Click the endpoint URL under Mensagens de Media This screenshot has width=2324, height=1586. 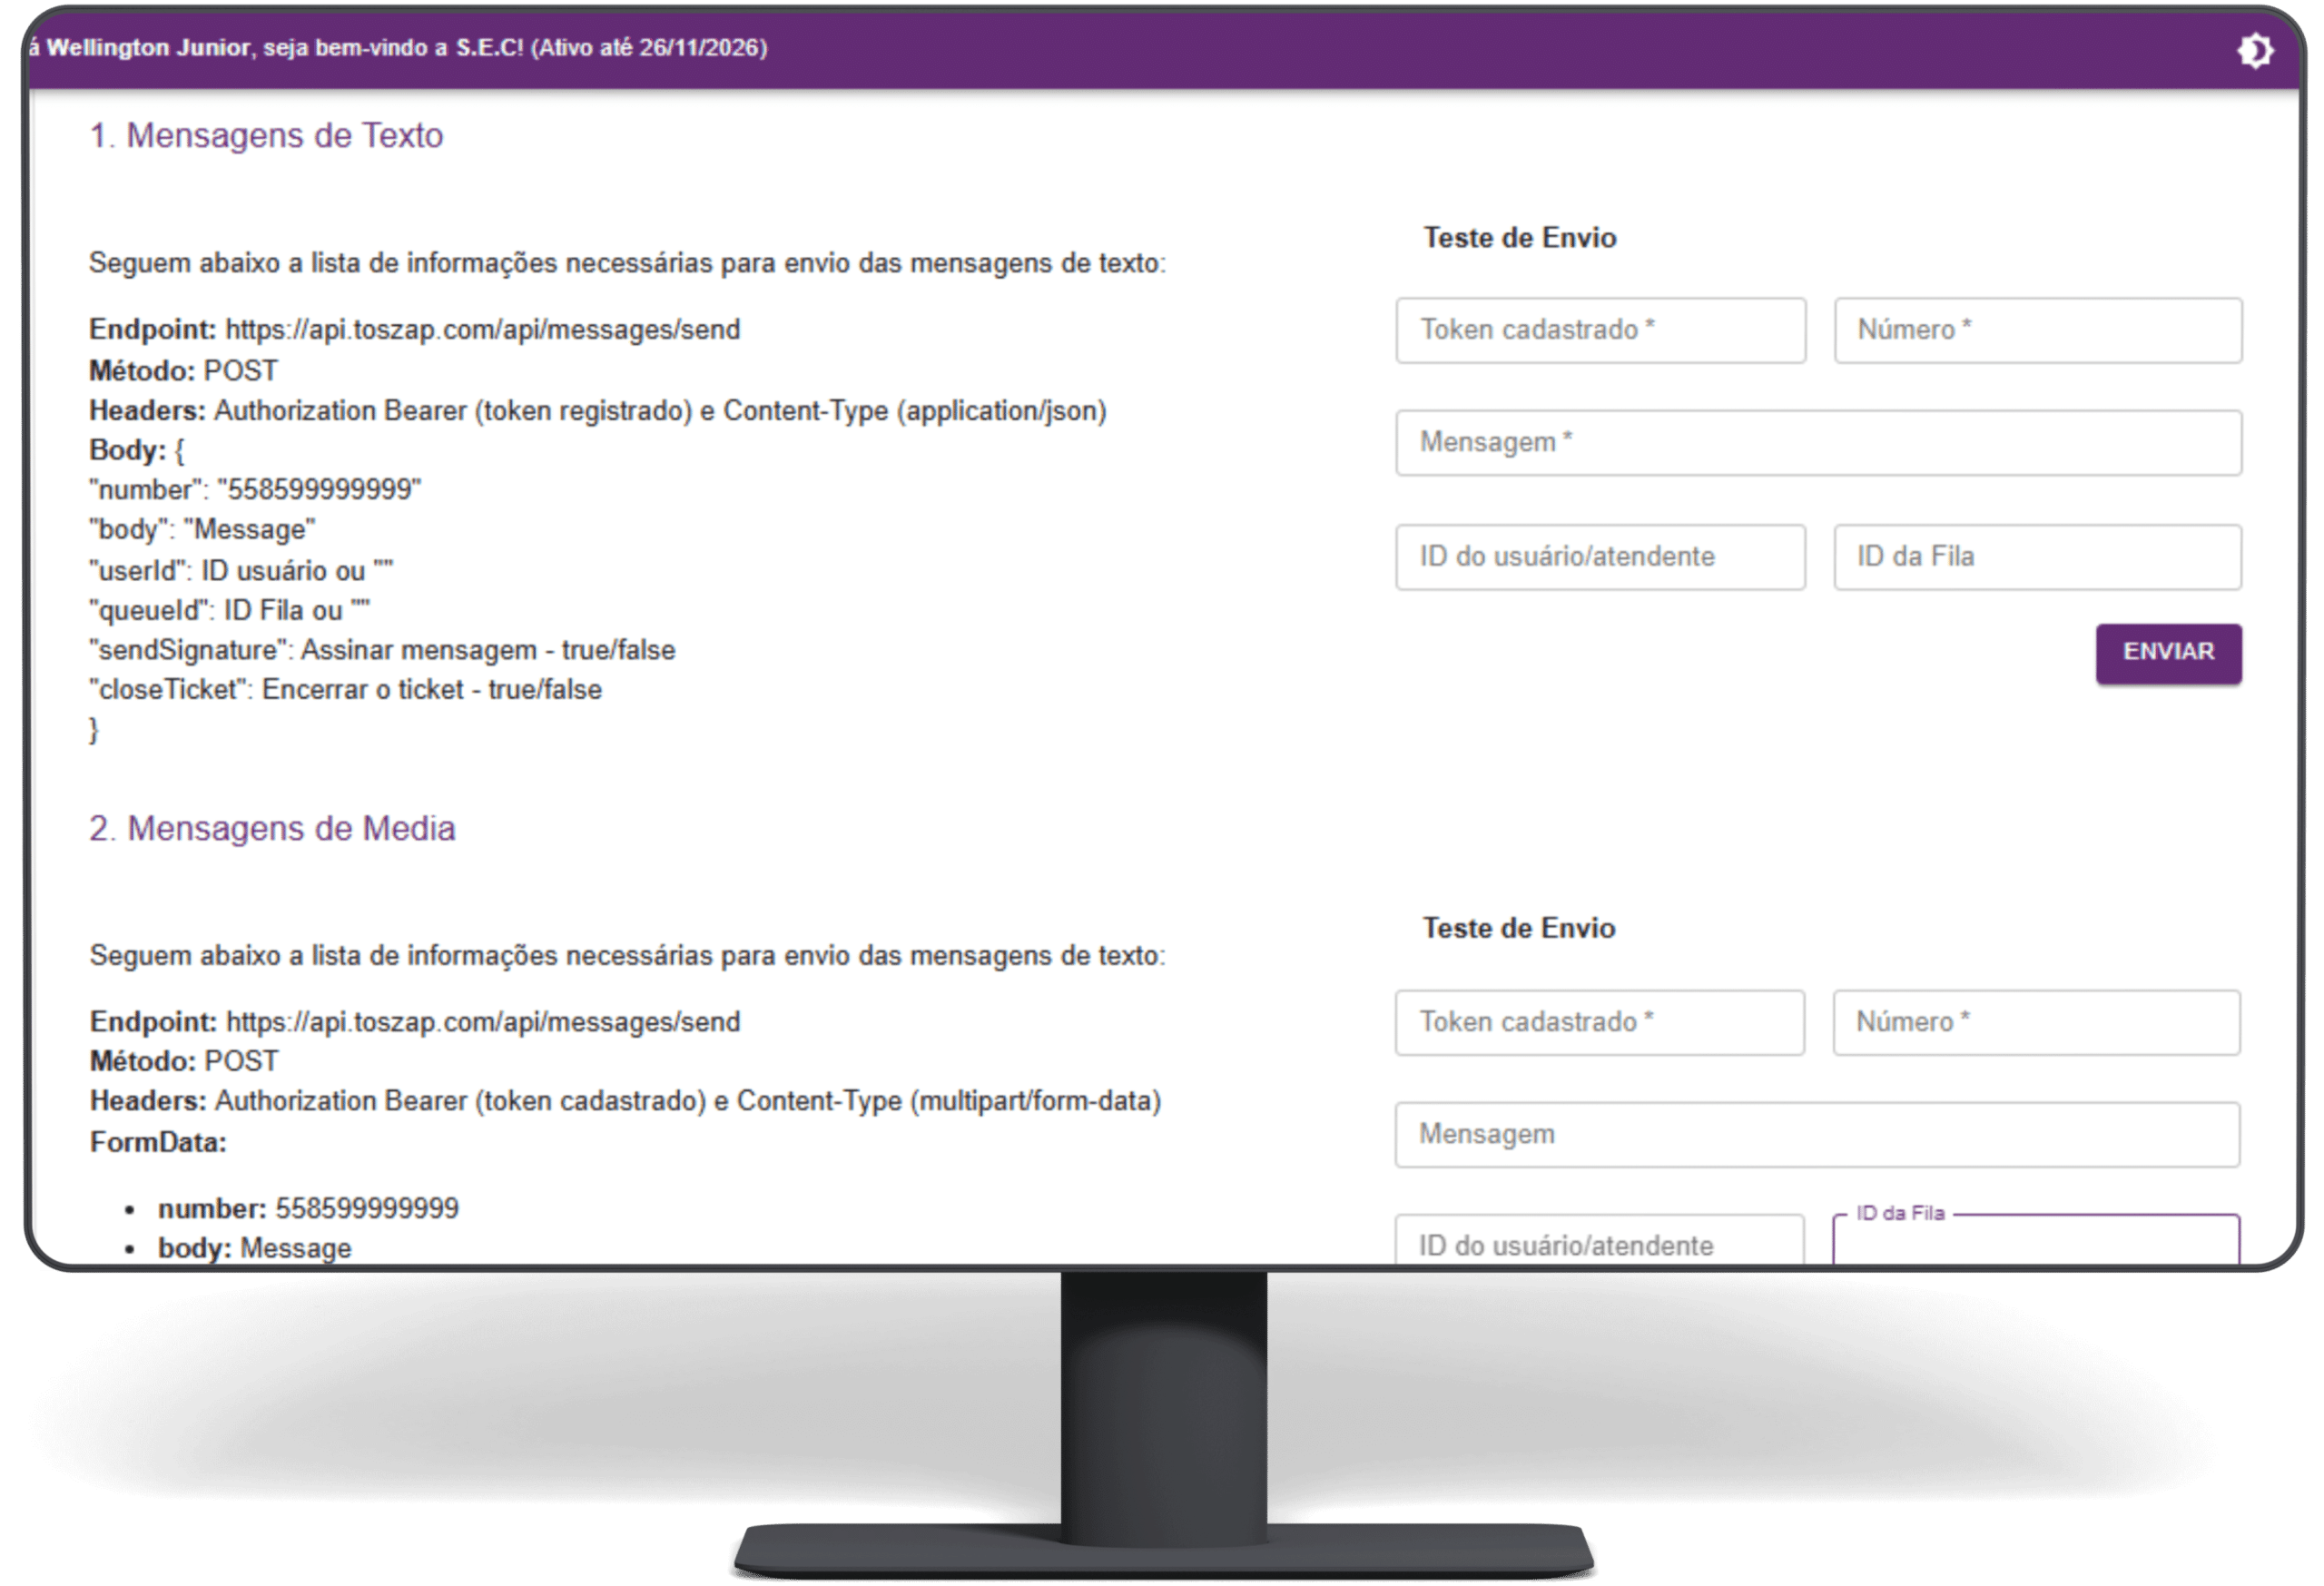(483, 1022)
